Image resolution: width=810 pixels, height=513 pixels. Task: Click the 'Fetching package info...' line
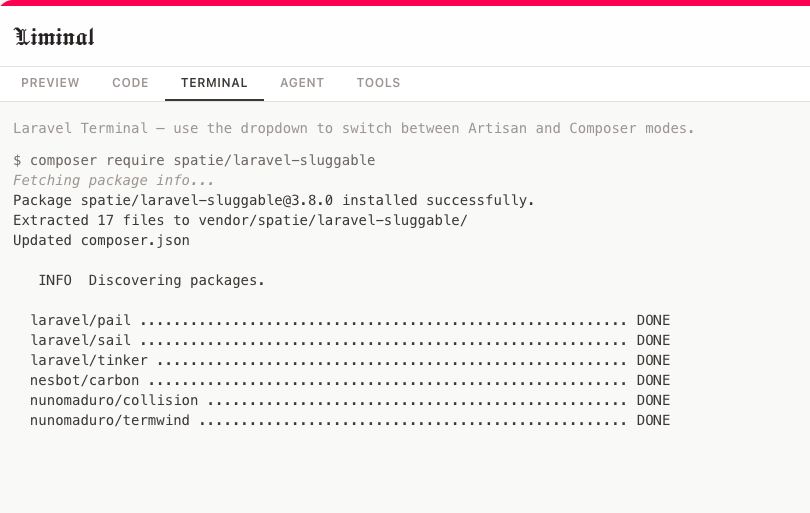114,180
